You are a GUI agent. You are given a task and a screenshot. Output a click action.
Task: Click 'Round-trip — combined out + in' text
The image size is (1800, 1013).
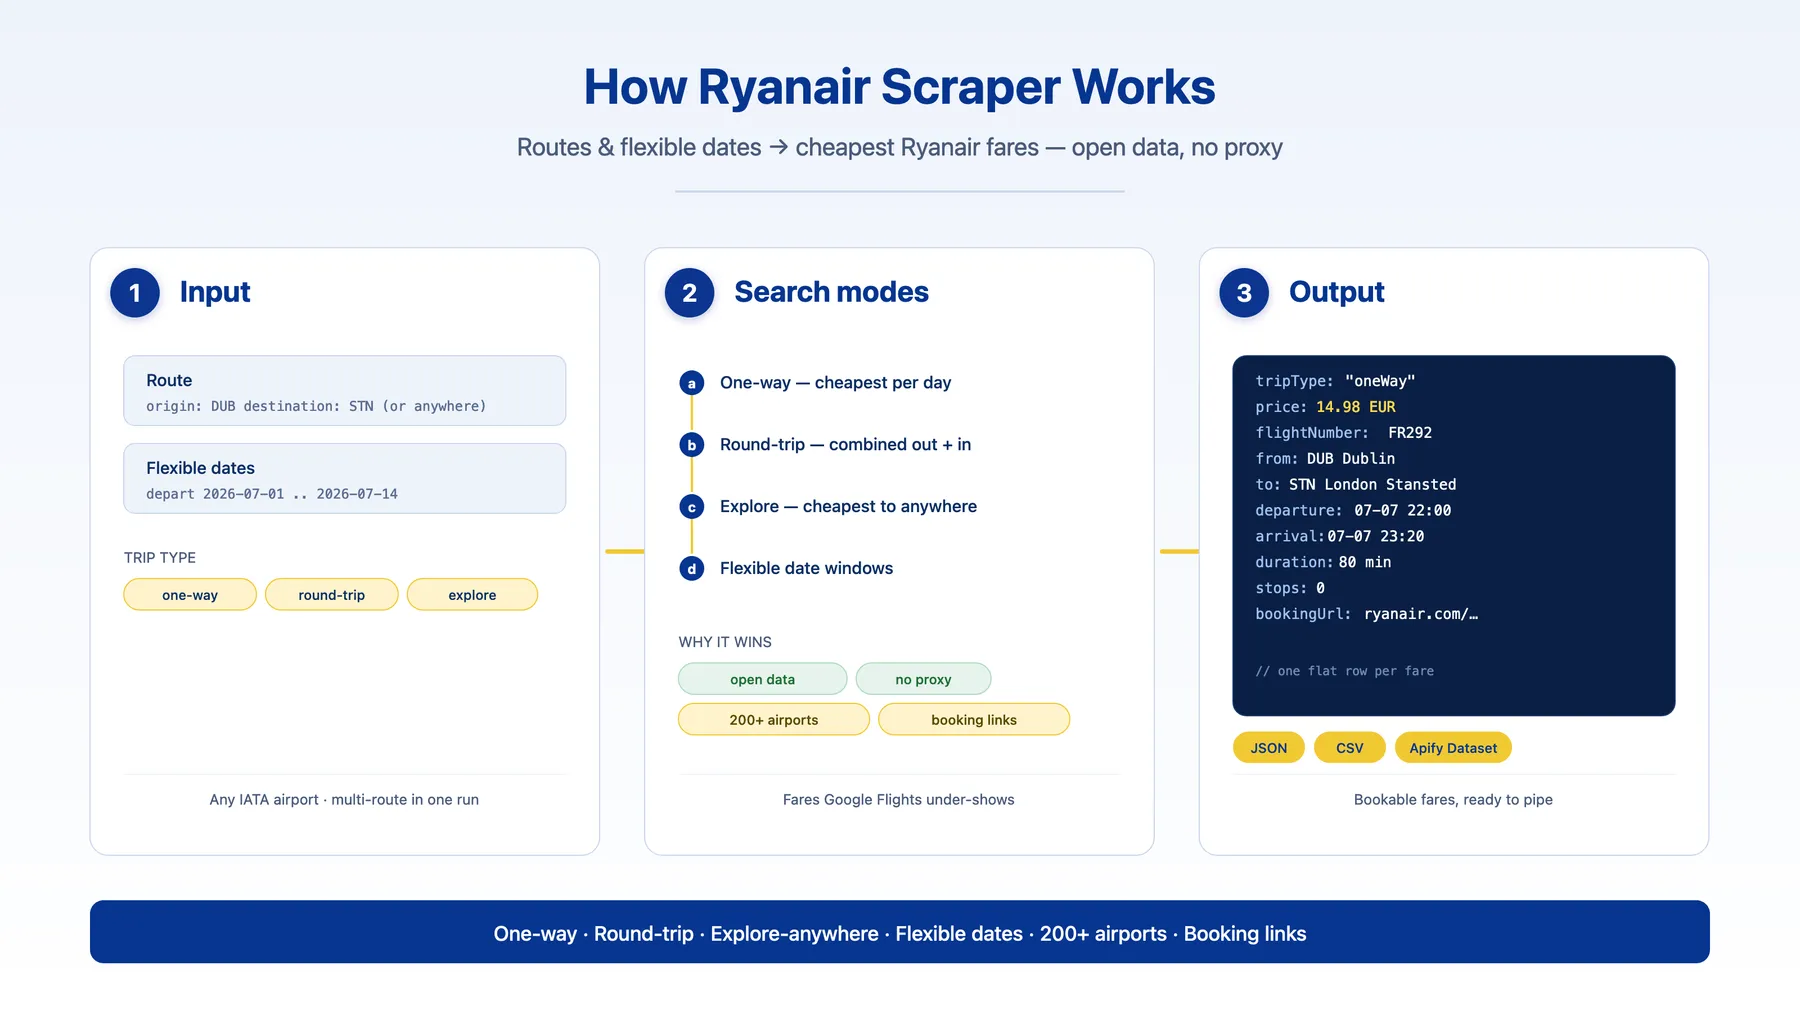tap(846, 445)
